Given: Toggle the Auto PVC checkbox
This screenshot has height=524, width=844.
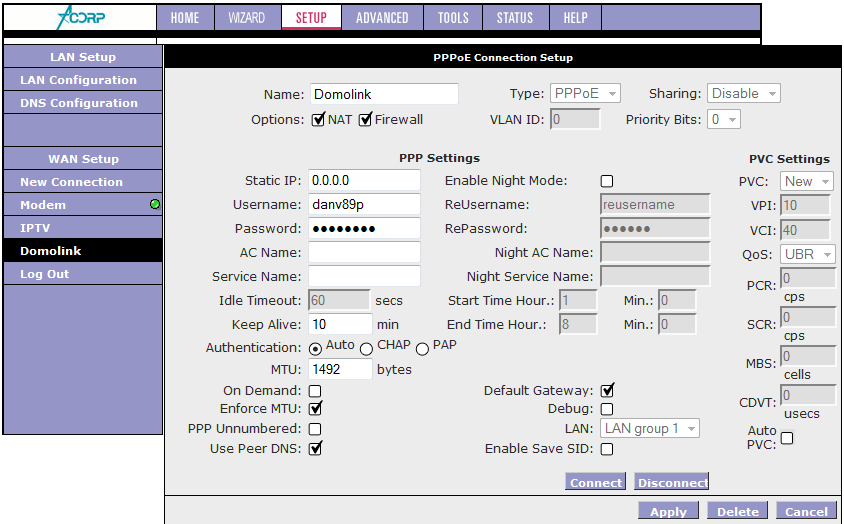Looking at the screenshot, I should [x=787, y=438].
